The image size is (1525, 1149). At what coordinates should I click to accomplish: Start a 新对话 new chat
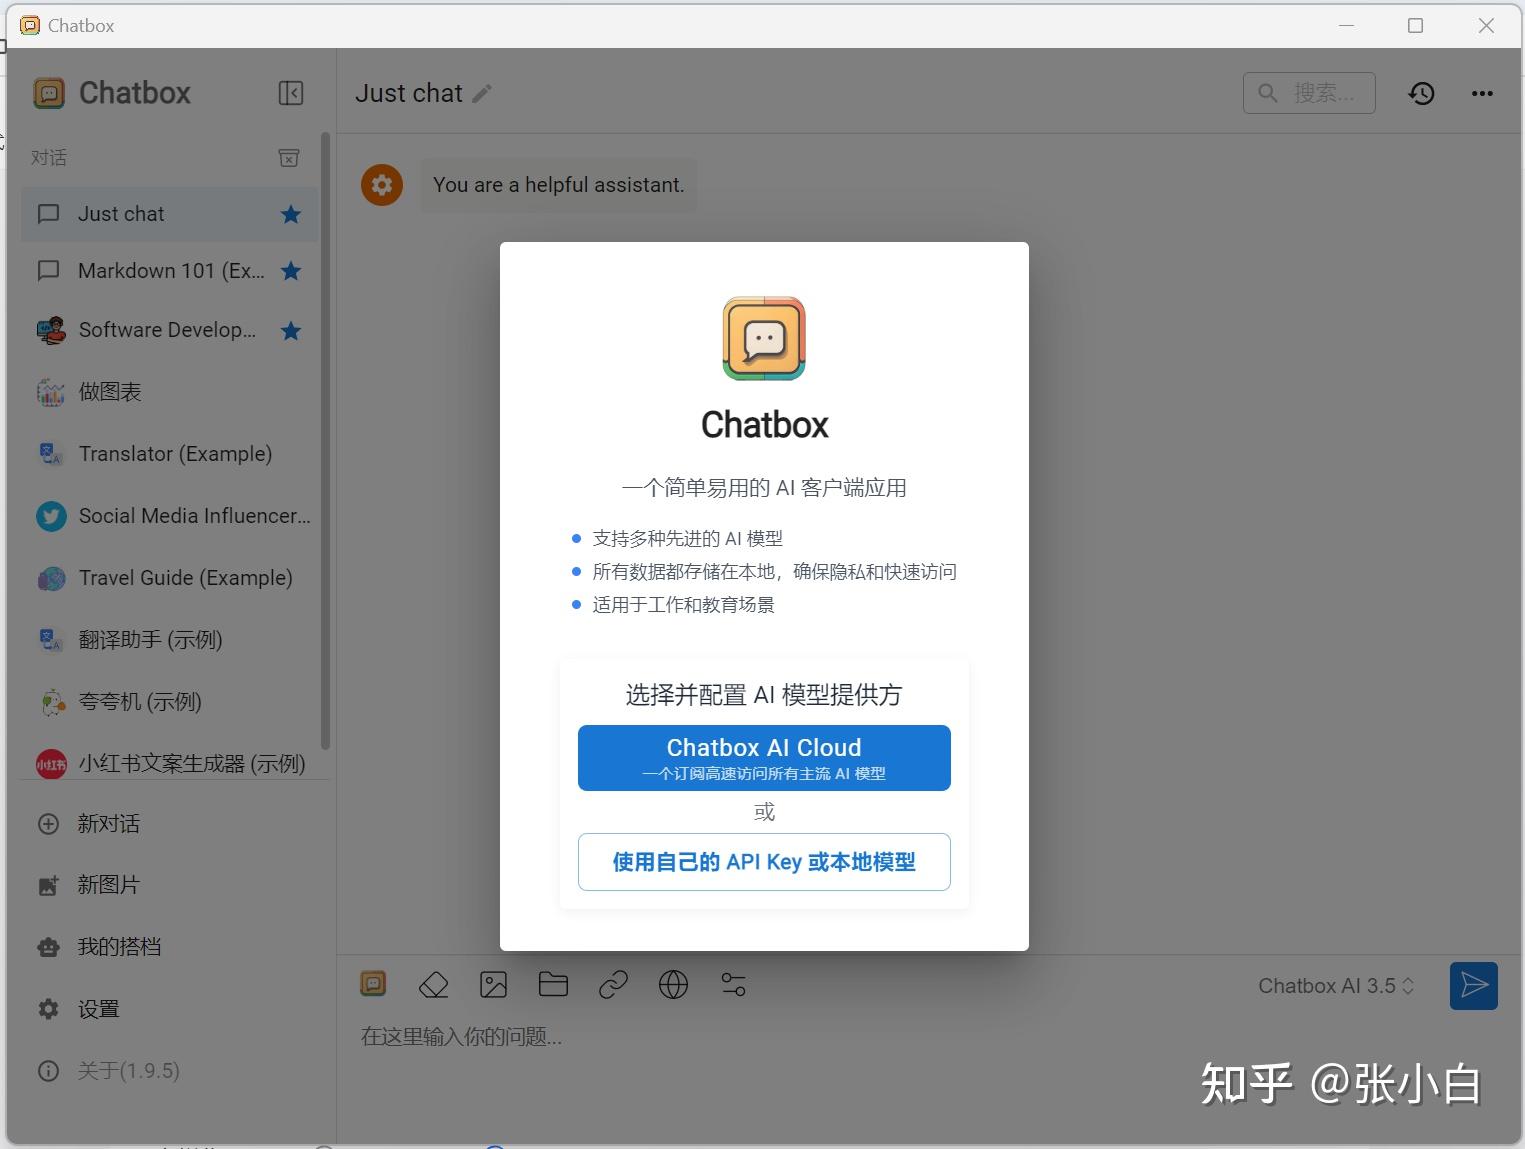click(x=170, y=824)
